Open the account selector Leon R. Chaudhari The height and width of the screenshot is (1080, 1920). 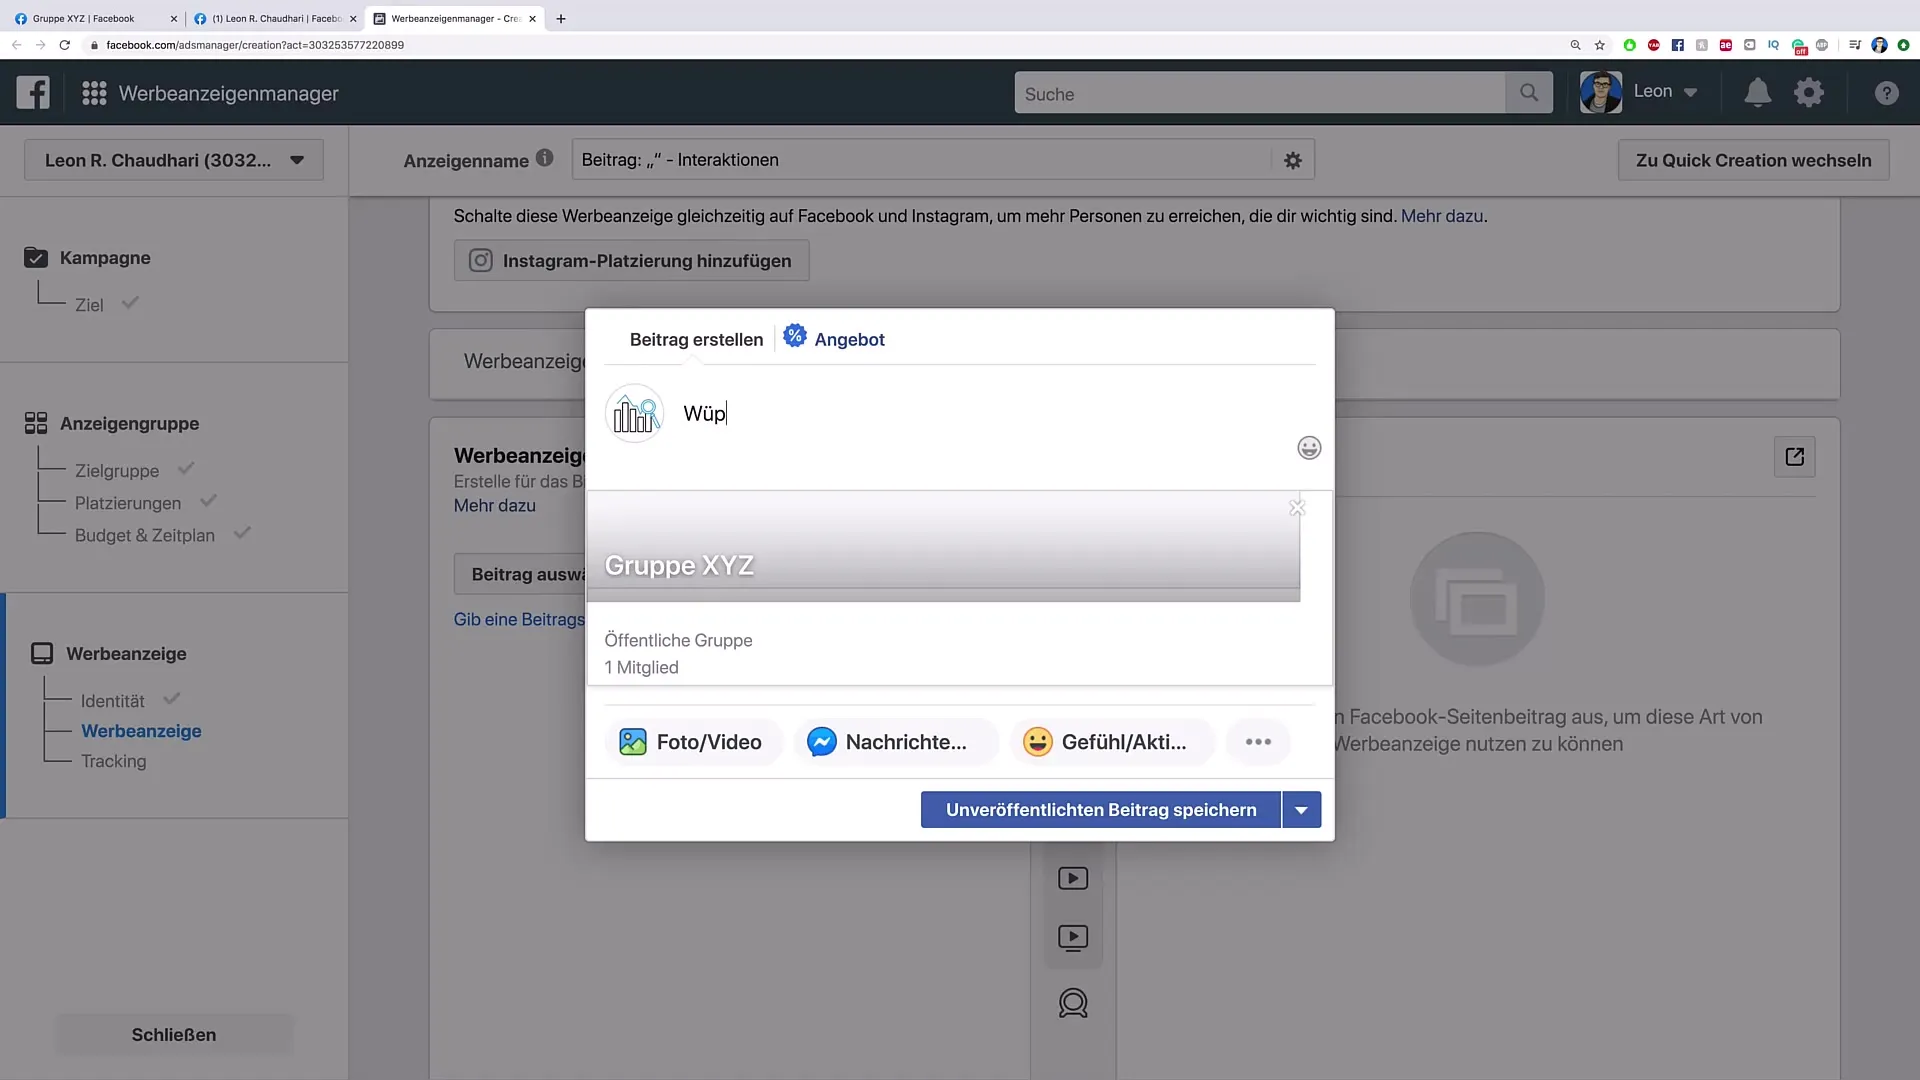[174, 160]
